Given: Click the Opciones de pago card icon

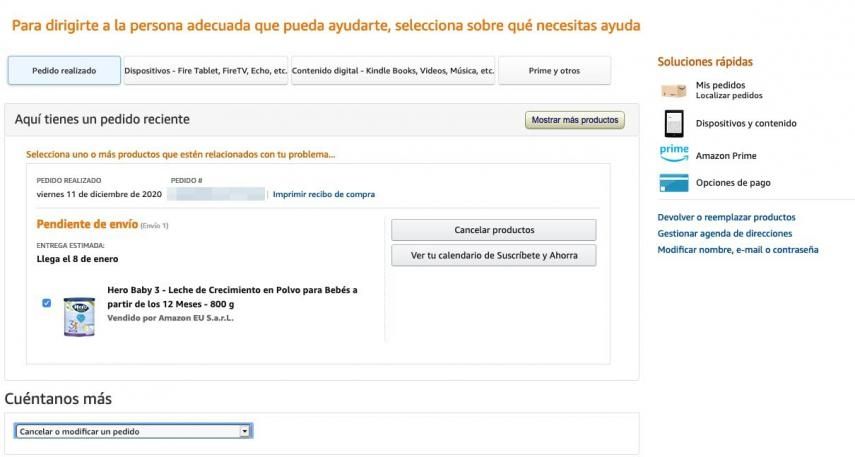Looking at the screenshot, I should click(x=673, y=183).
